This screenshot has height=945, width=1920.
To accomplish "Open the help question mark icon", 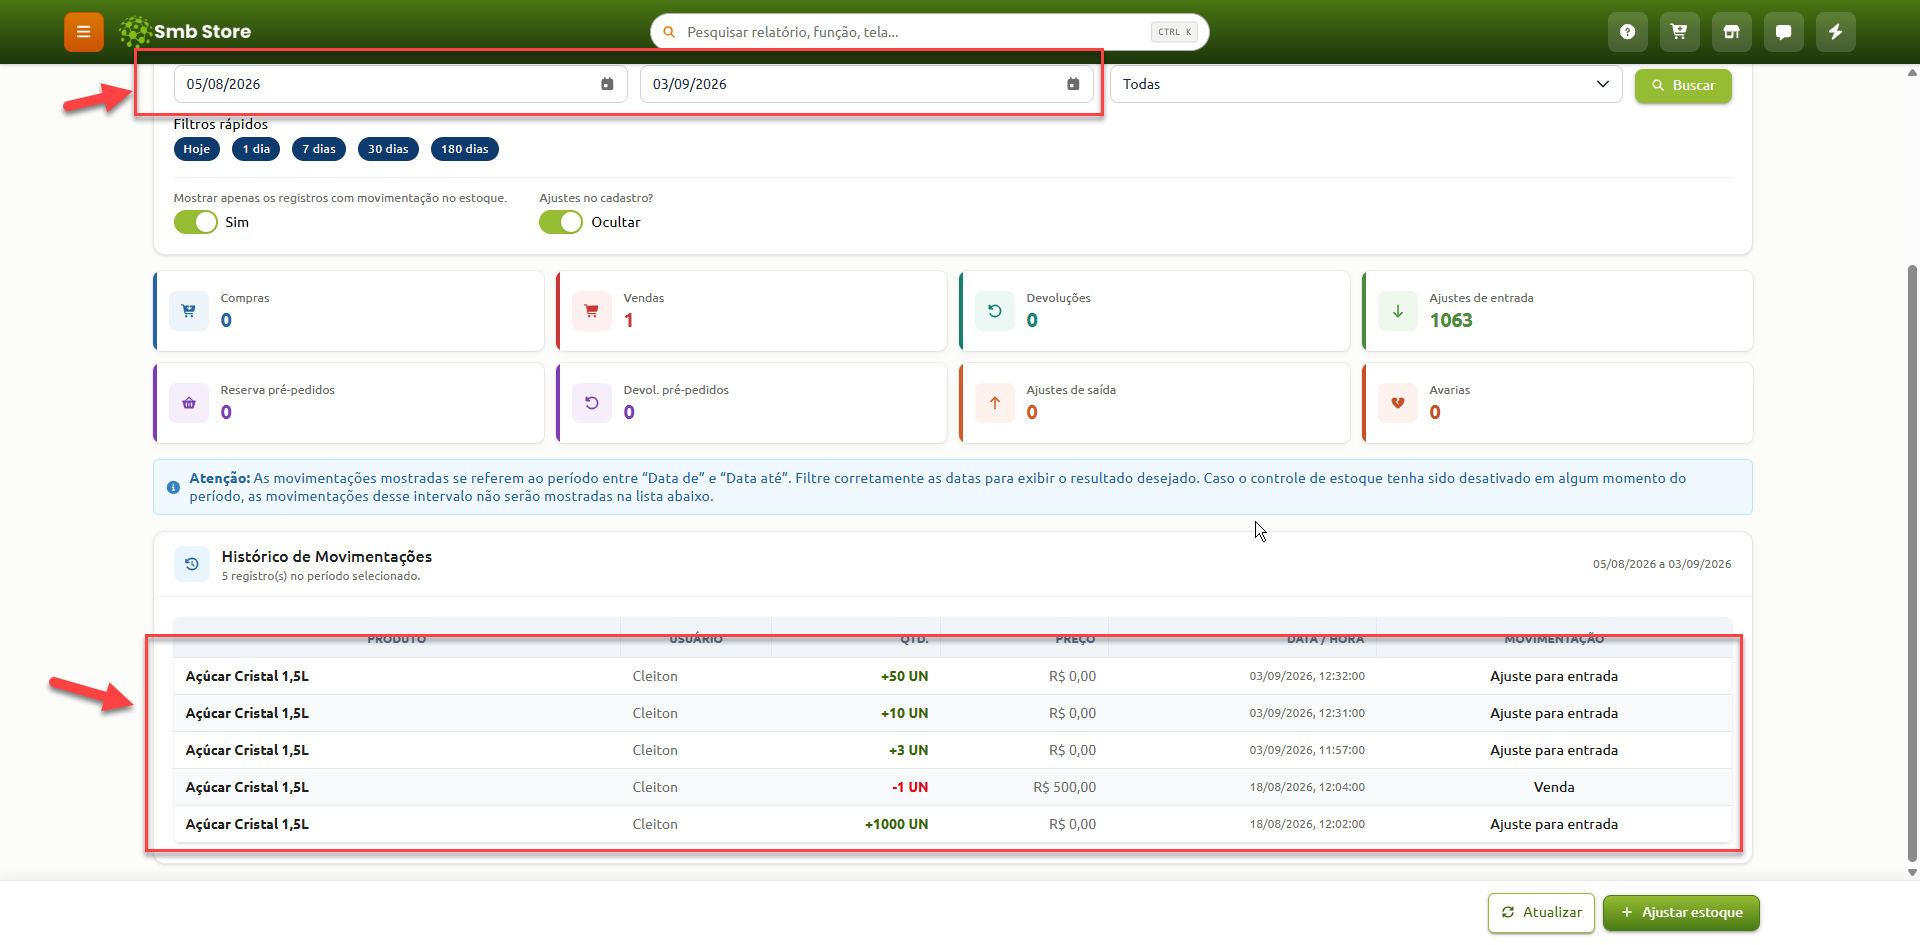I will click(x=1628, y=32).
